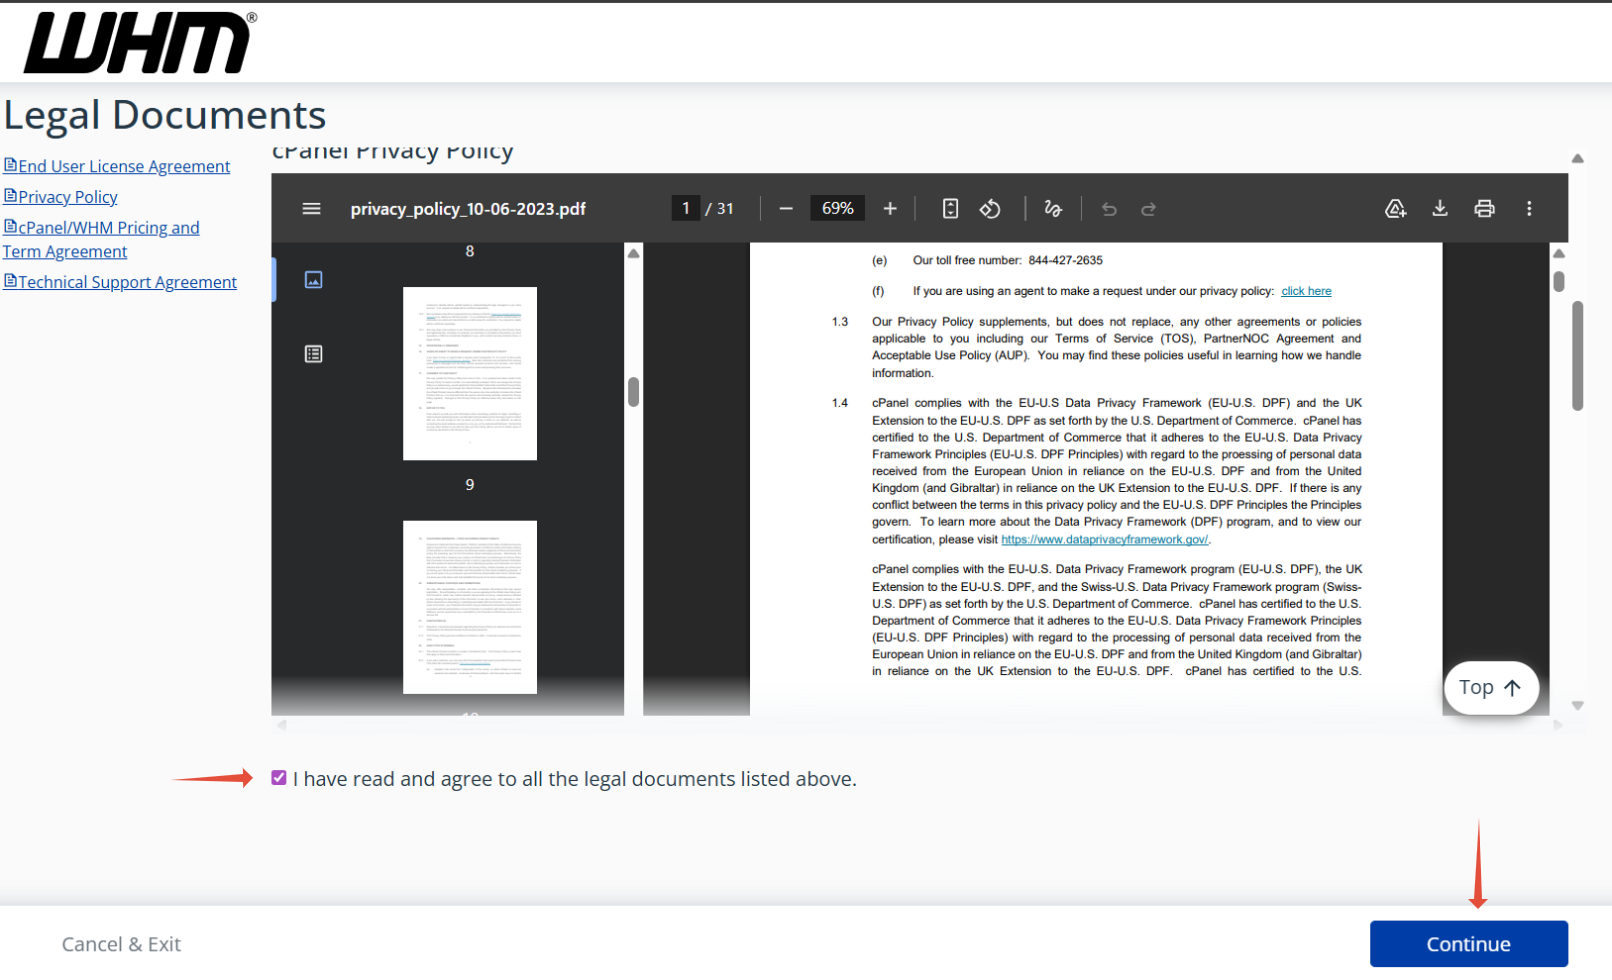1612x980 pixels.
Task: Click the horizontal scrollbar right arrow
Action: click(1558, 725)
